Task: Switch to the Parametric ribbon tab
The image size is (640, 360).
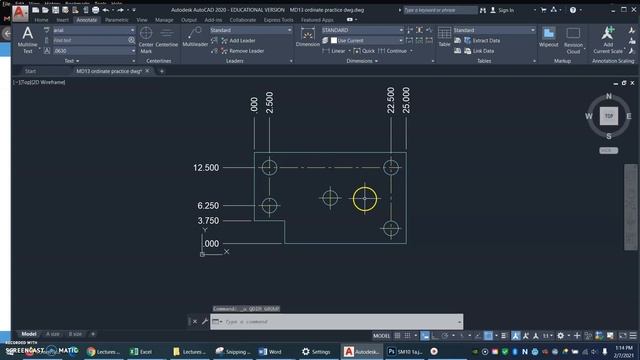Action: 116,20
